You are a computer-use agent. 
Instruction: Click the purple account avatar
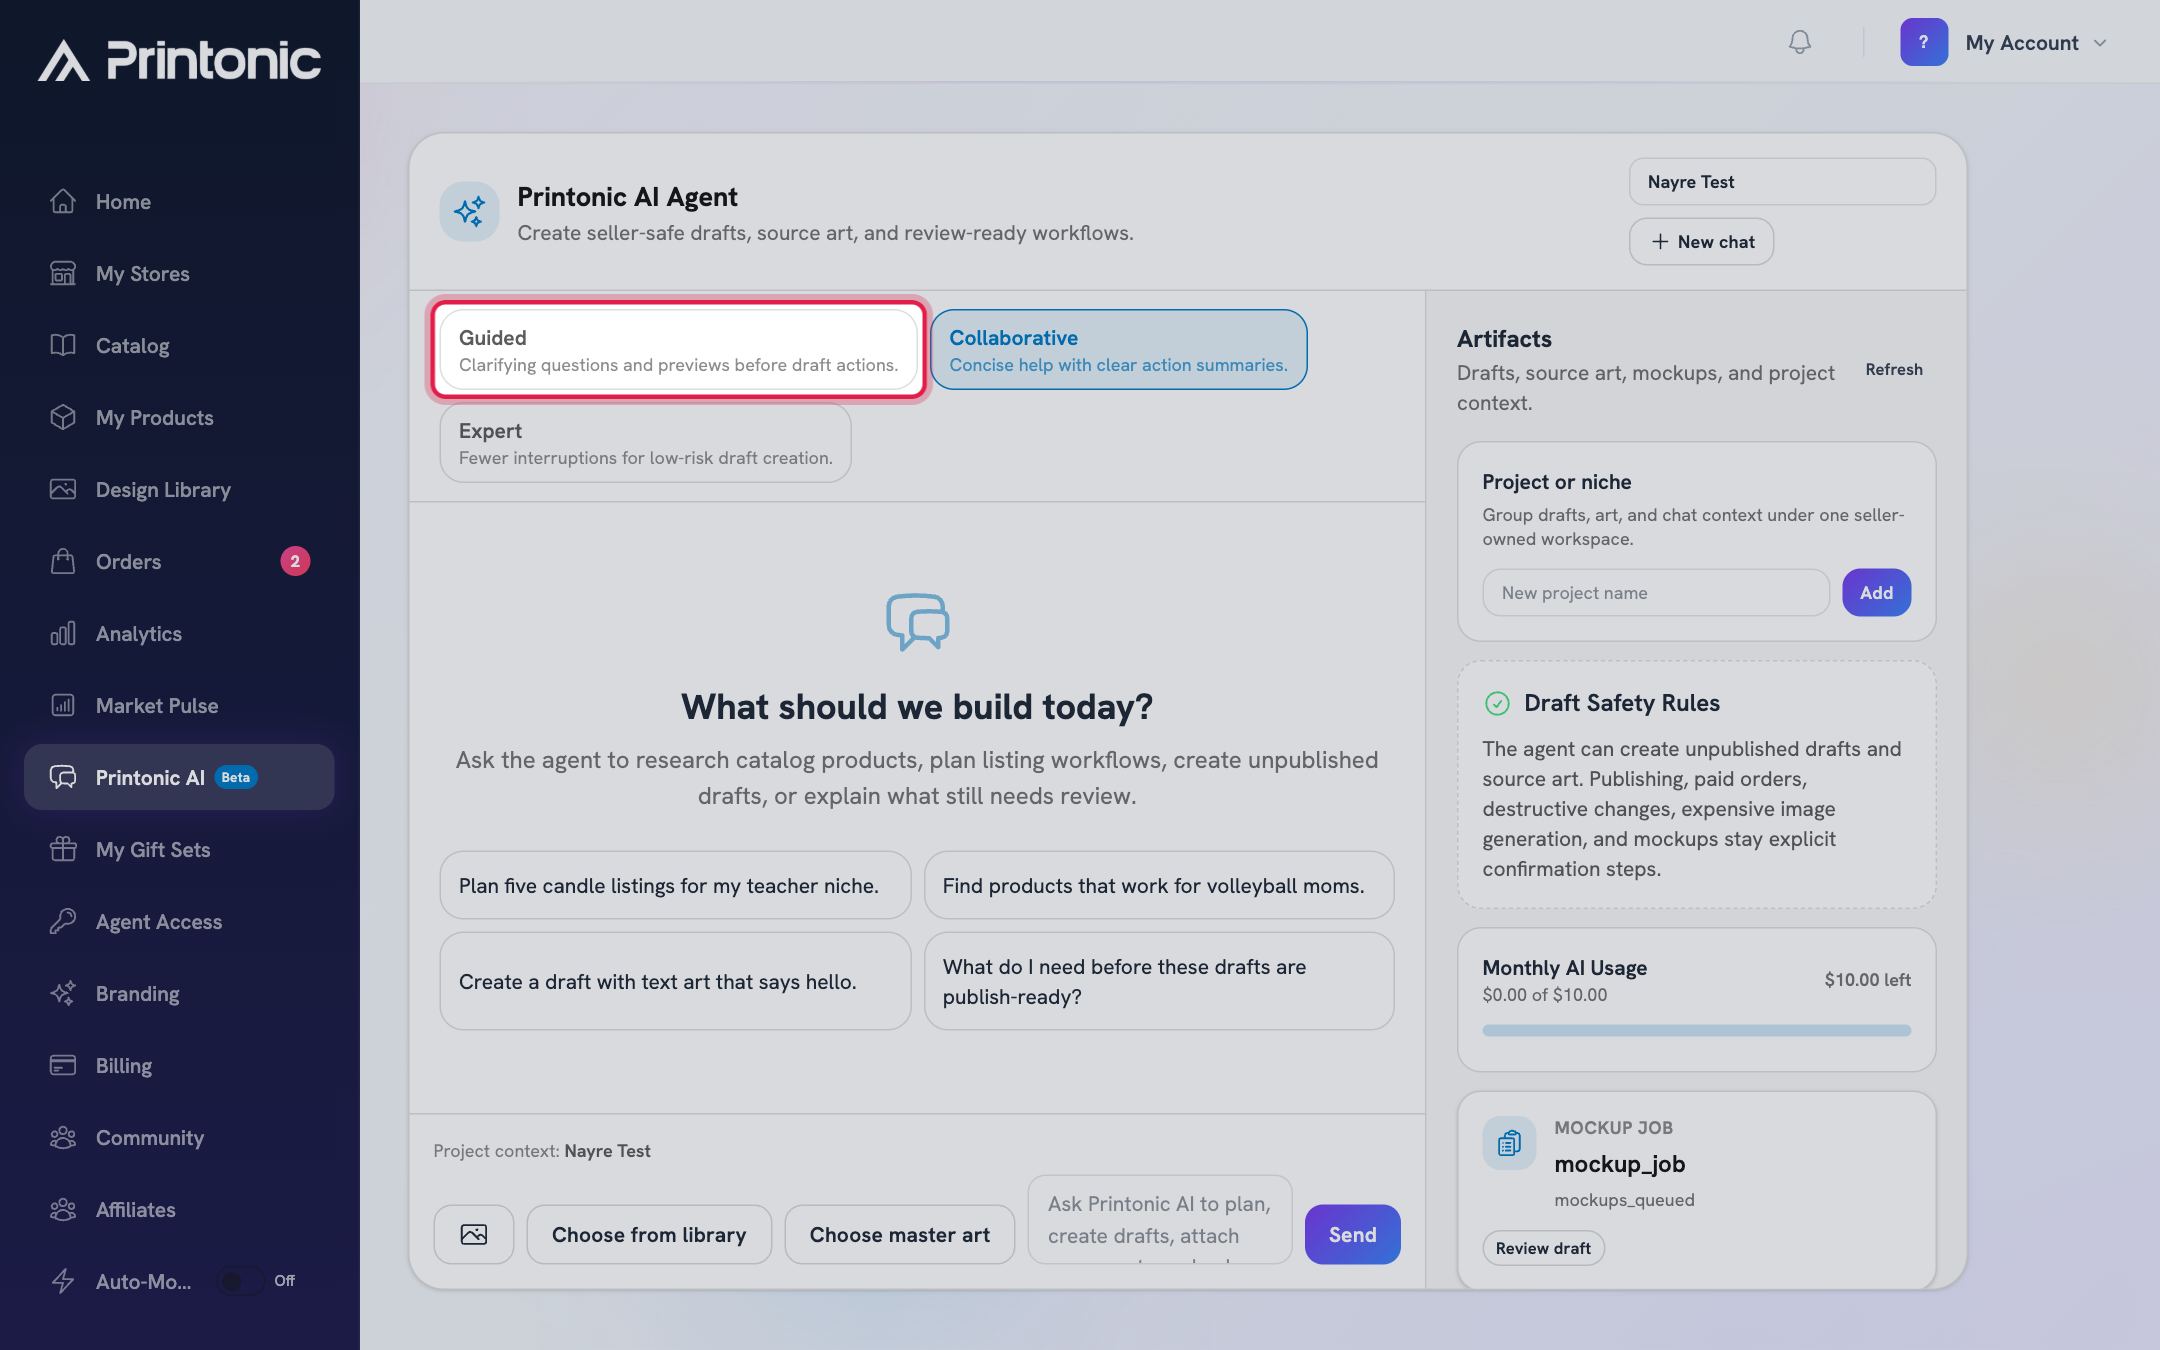tap(1924, 42)
